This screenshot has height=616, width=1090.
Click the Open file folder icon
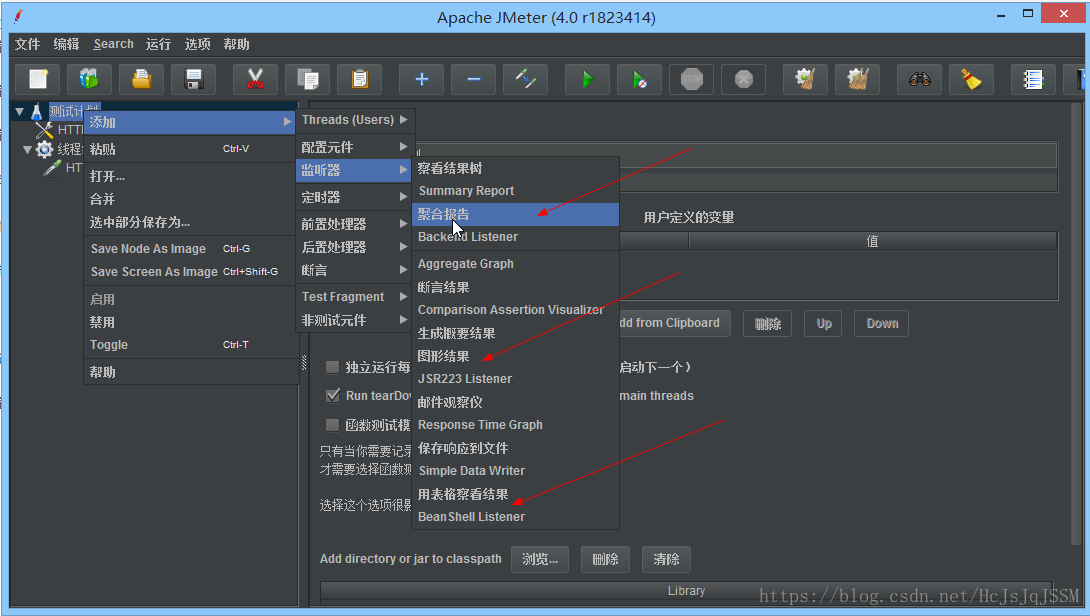(141, 79)
